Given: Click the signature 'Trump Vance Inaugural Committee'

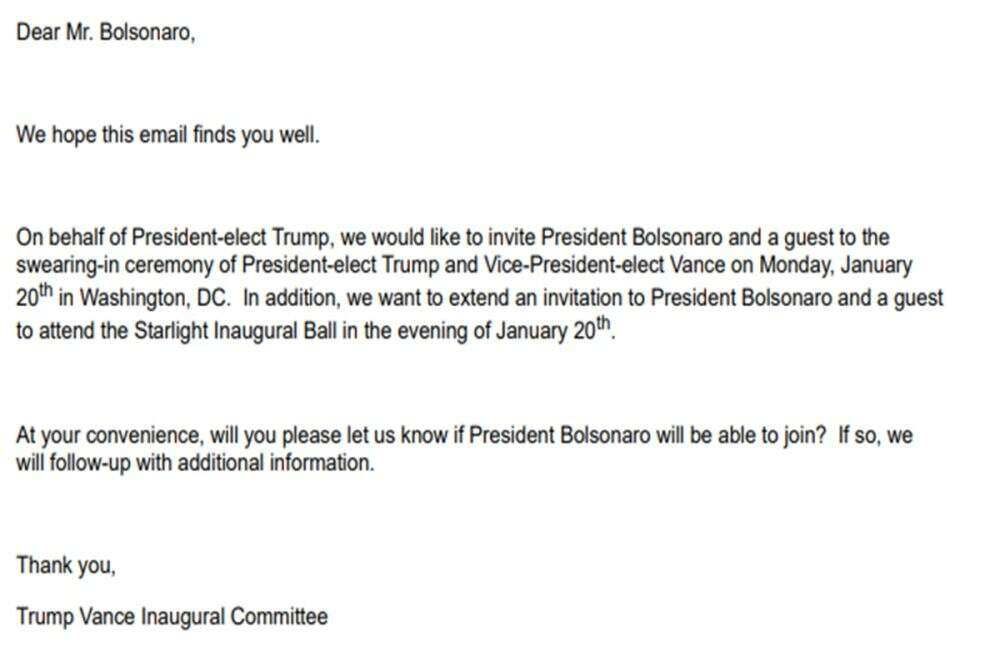Looking at the screenshot, I should point(172,617).
